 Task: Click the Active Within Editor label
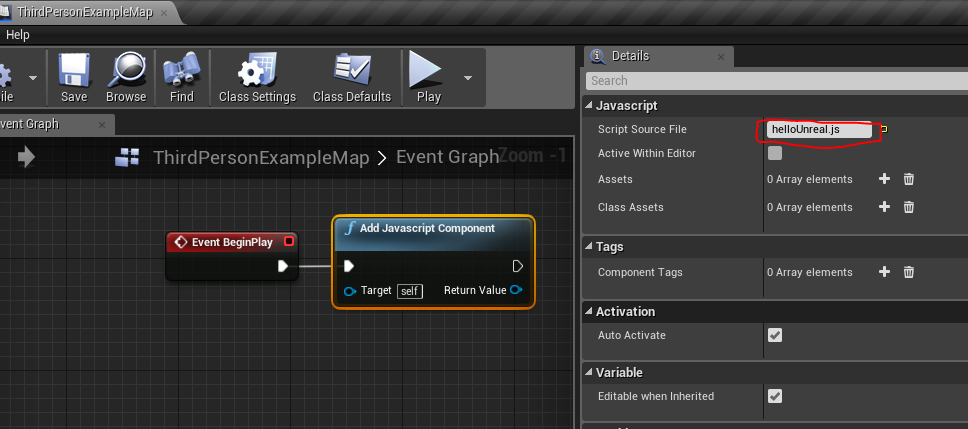pyautogui.click(x=647, y=153)
